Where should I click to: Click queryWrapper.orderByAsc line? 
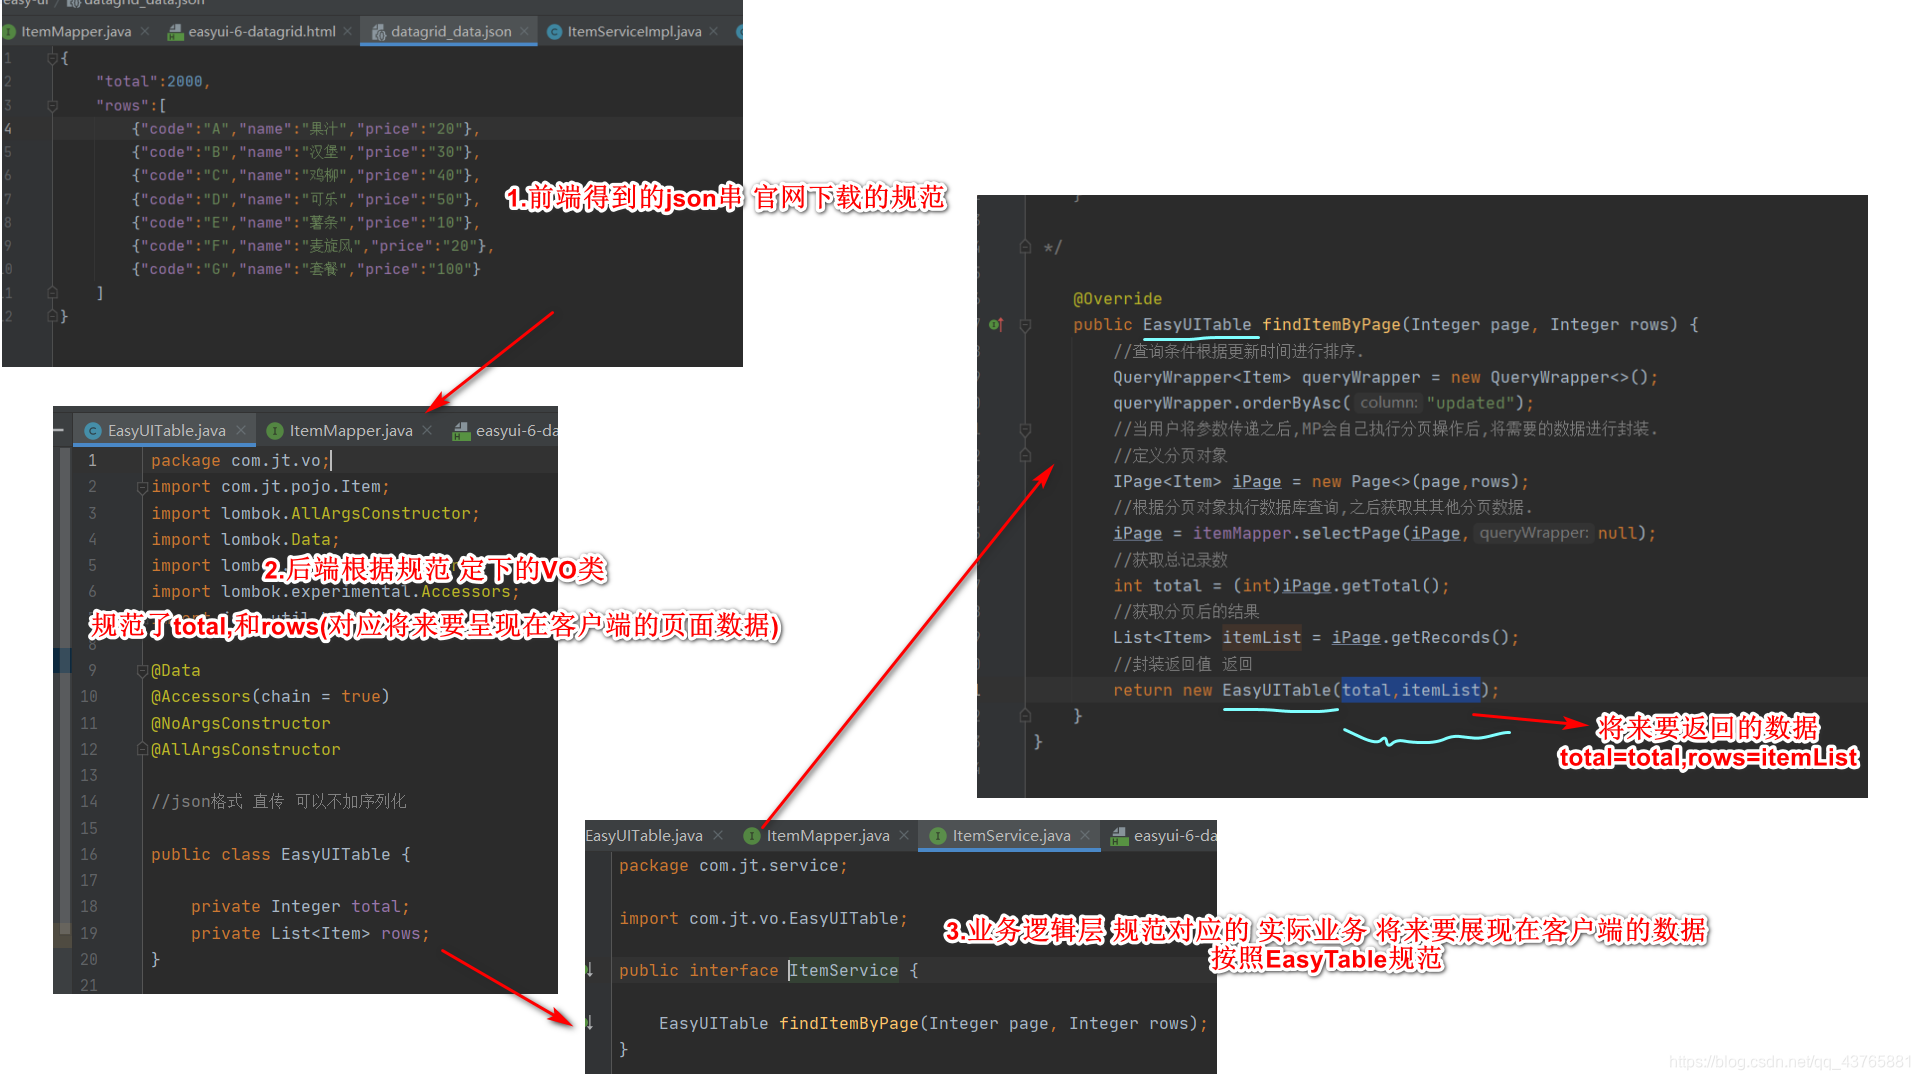click(1323, 403)
